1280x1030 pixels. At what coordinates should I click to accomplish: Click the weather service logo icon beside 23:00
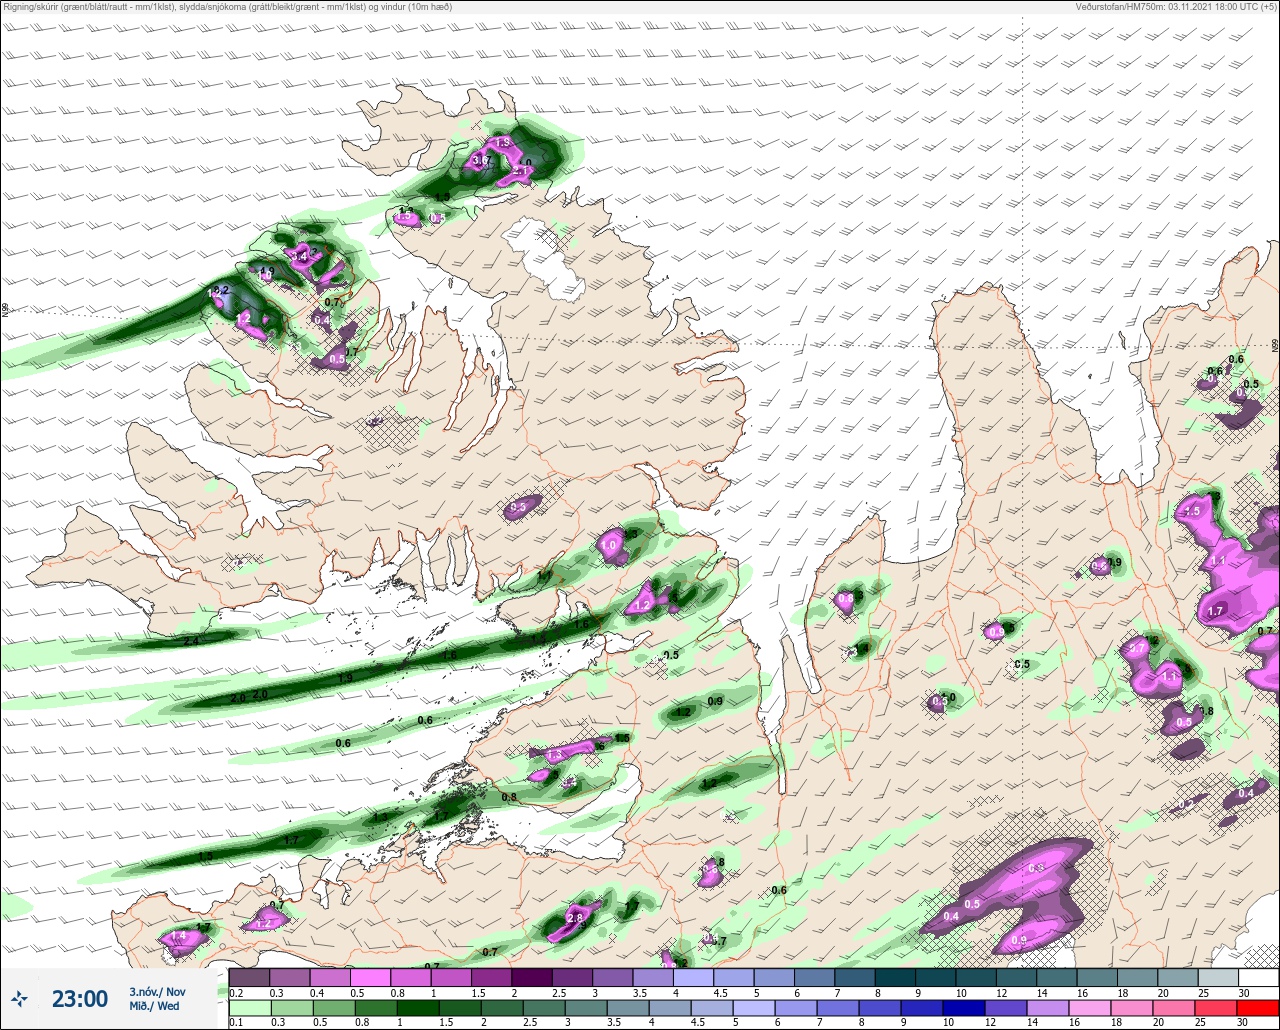point(19,998)
